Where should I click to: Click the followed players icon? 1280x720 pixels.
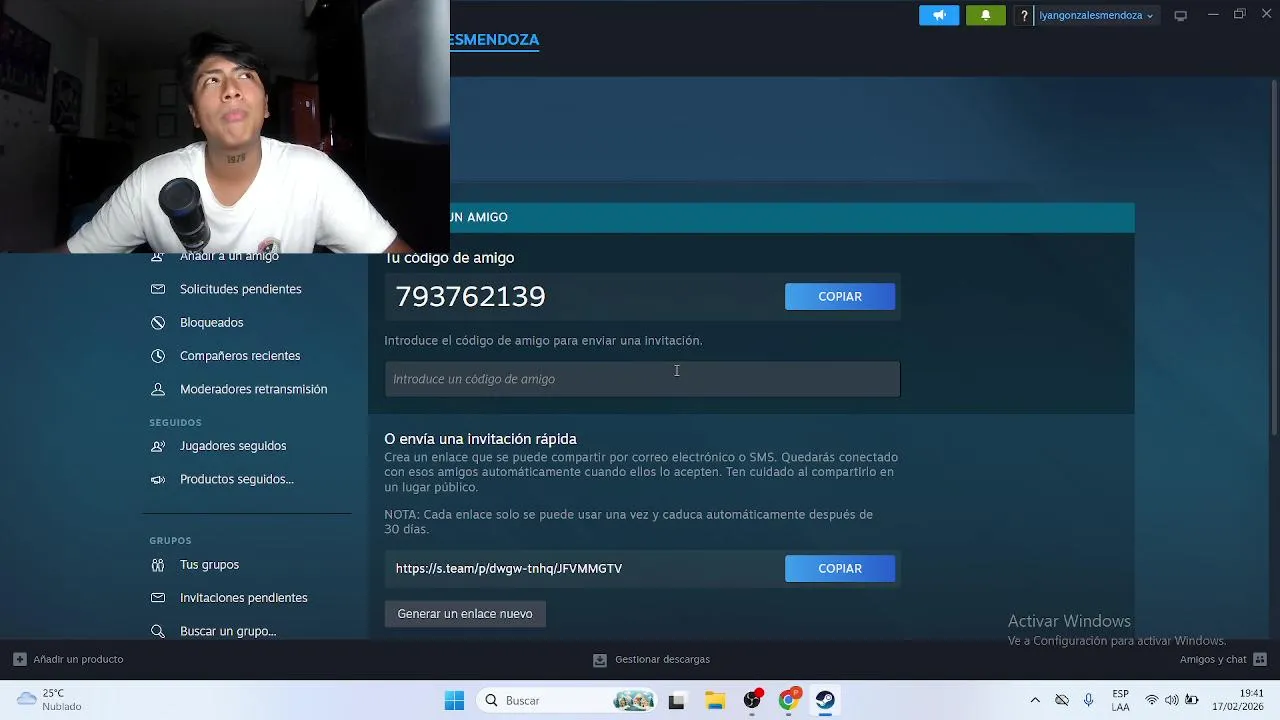(158, 446)
